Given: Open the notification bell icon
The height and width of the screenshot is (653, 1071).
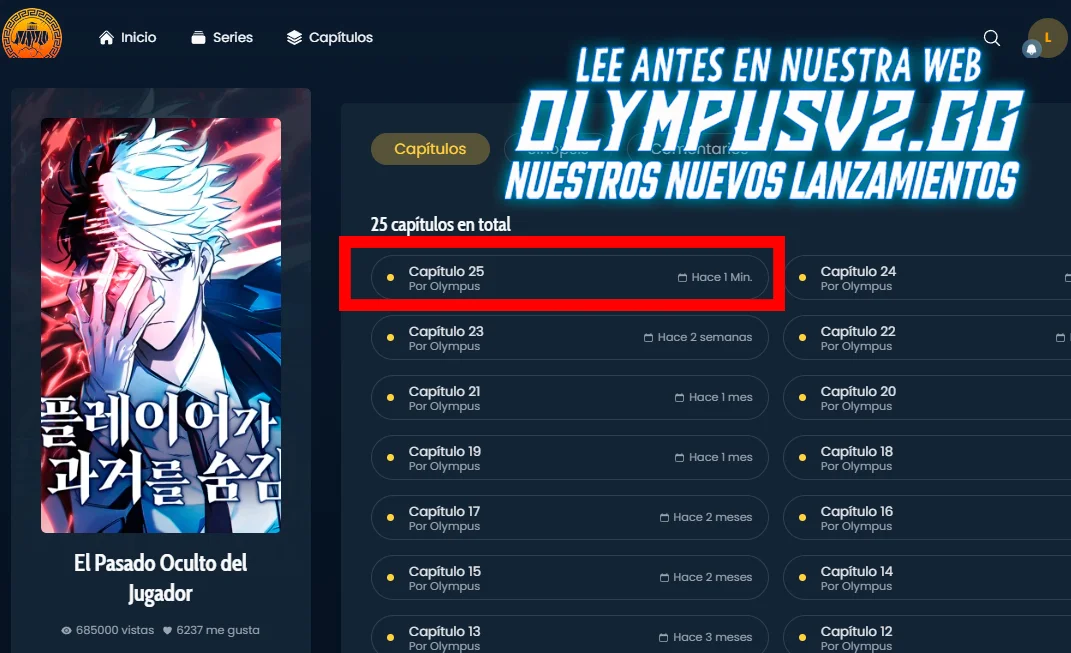Looking at the screenshot, I should click(1032, 49).
